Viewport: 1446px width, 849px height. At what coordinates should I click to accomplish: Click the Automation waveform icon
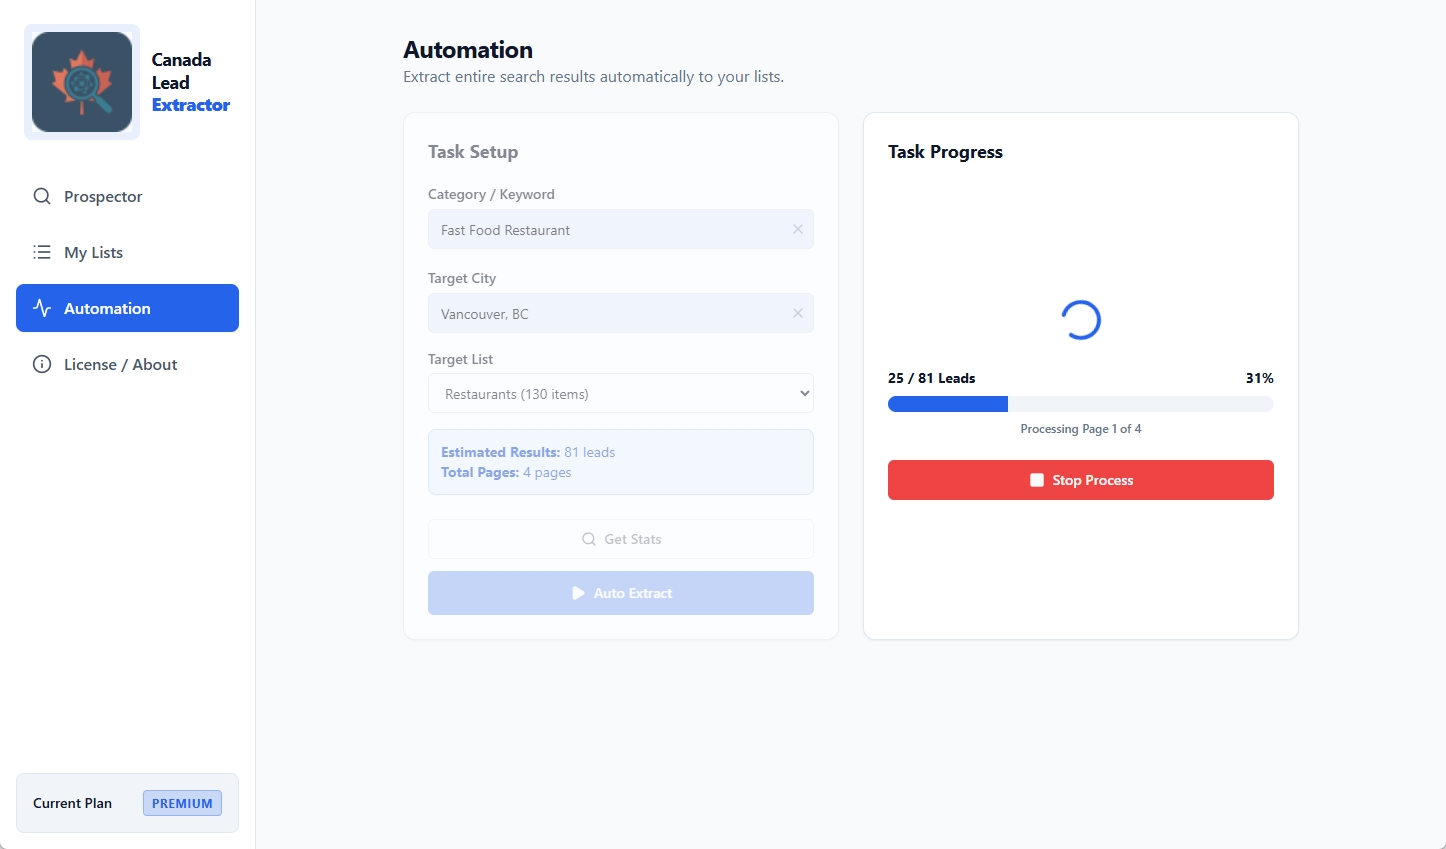pos(41,308)
